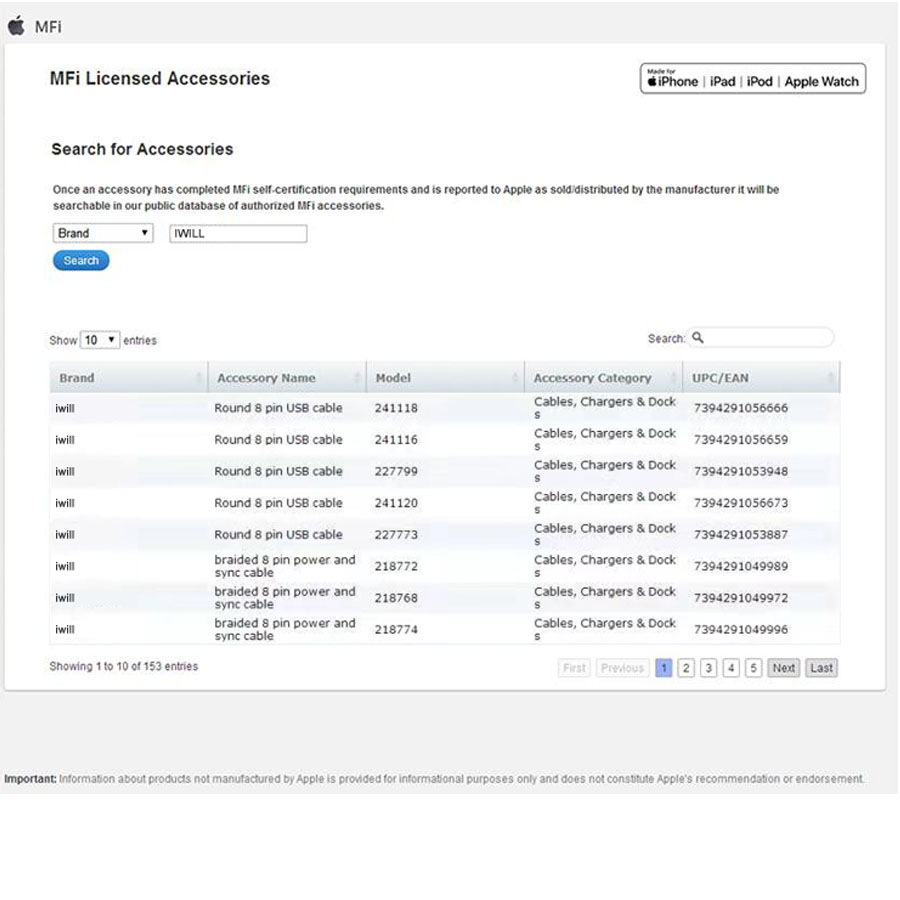Click UPC 7394291056659

[x=740, y=440]
